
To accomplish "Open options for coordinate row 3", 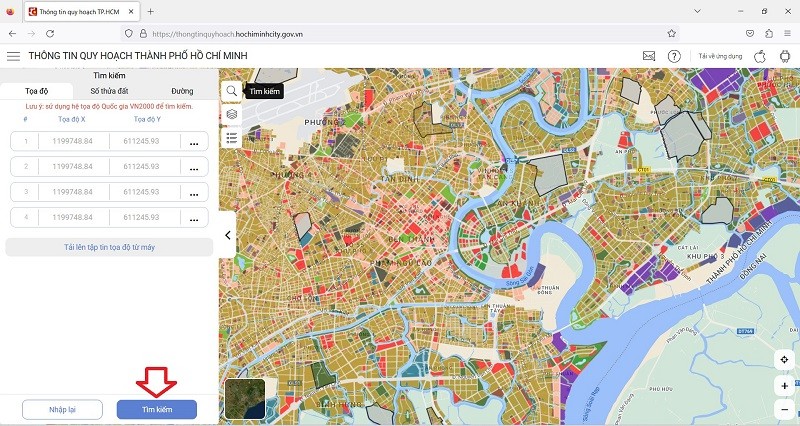I will 193,192.
